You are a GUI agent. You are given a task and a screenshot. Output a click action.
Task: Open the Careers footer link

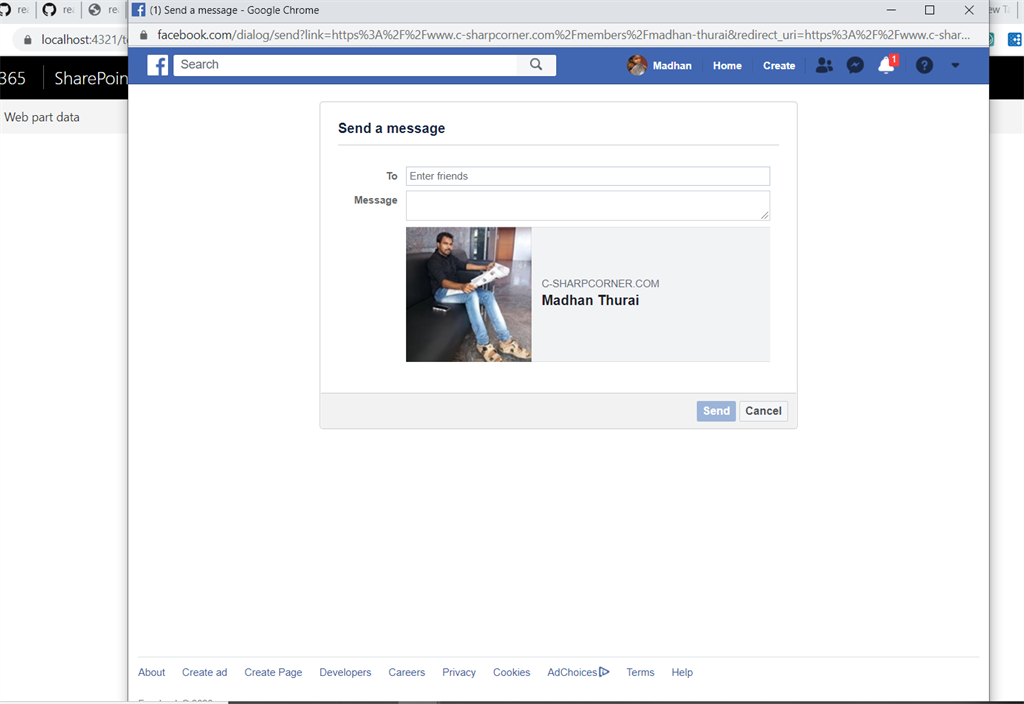coord(406,672)
